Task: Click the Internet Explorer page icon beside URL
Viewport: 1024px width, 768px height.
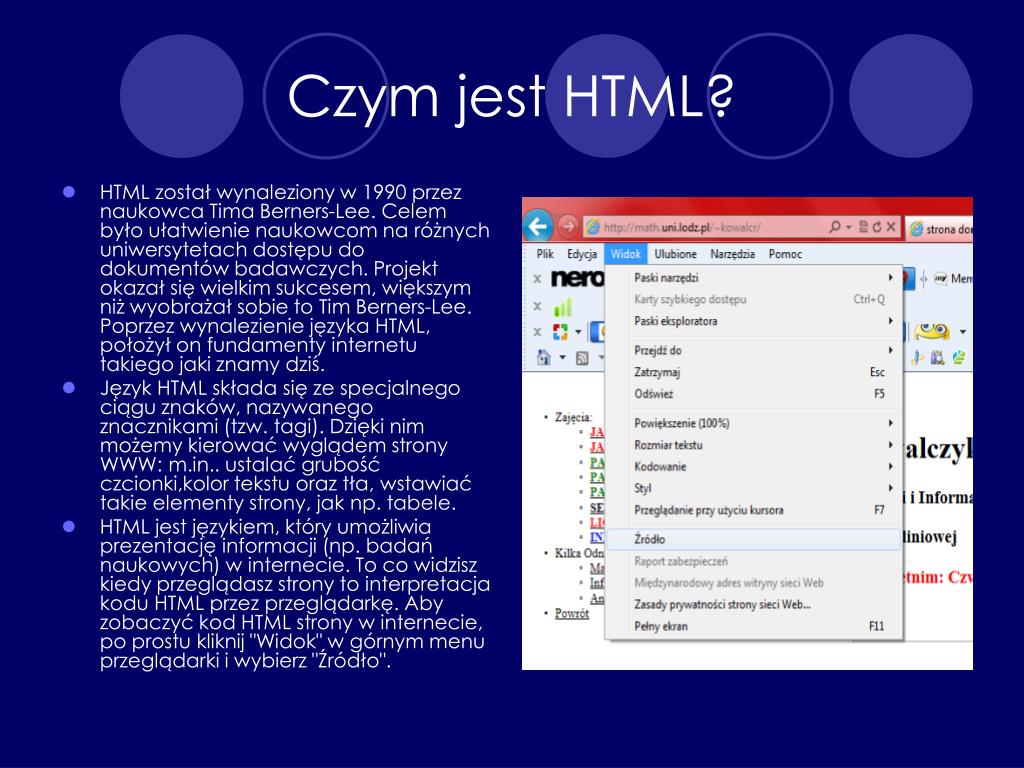Action: [593, 227]
